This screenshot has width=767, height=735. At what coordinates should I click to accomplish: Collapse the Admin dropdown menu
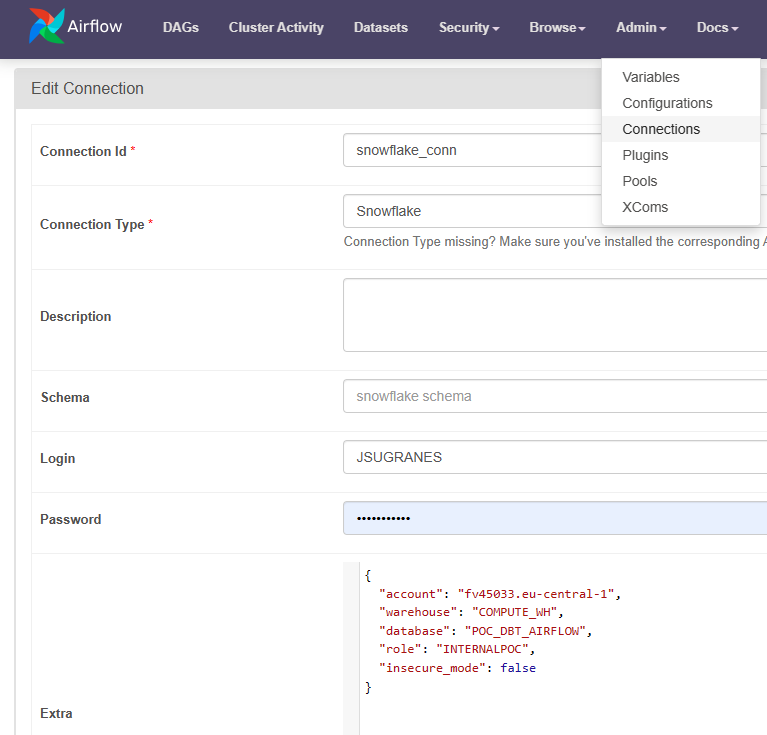point(641,27)
